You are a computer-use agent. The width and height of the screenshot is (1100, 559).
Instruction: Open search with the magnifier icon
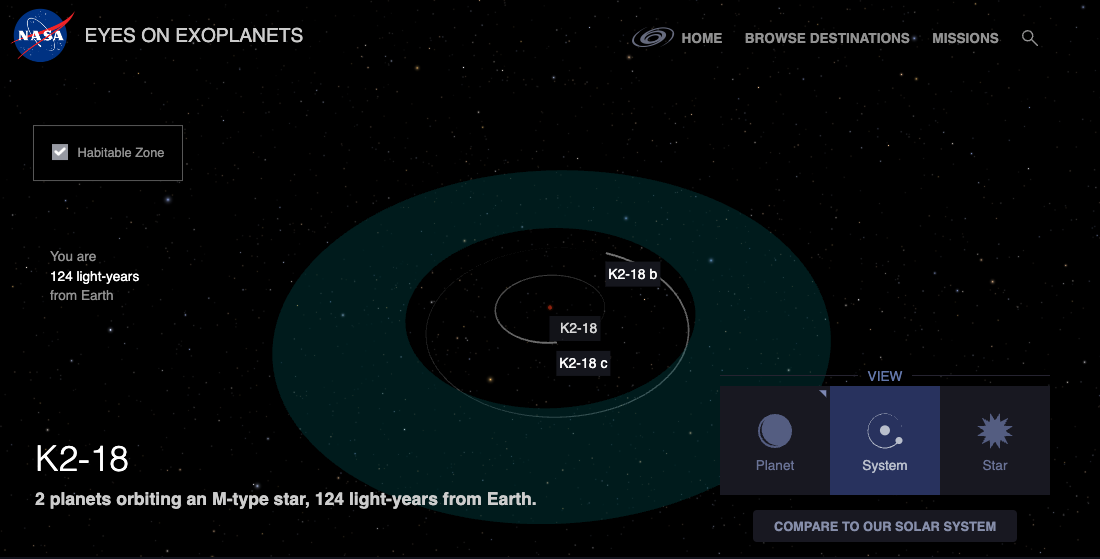[1029, 38]
